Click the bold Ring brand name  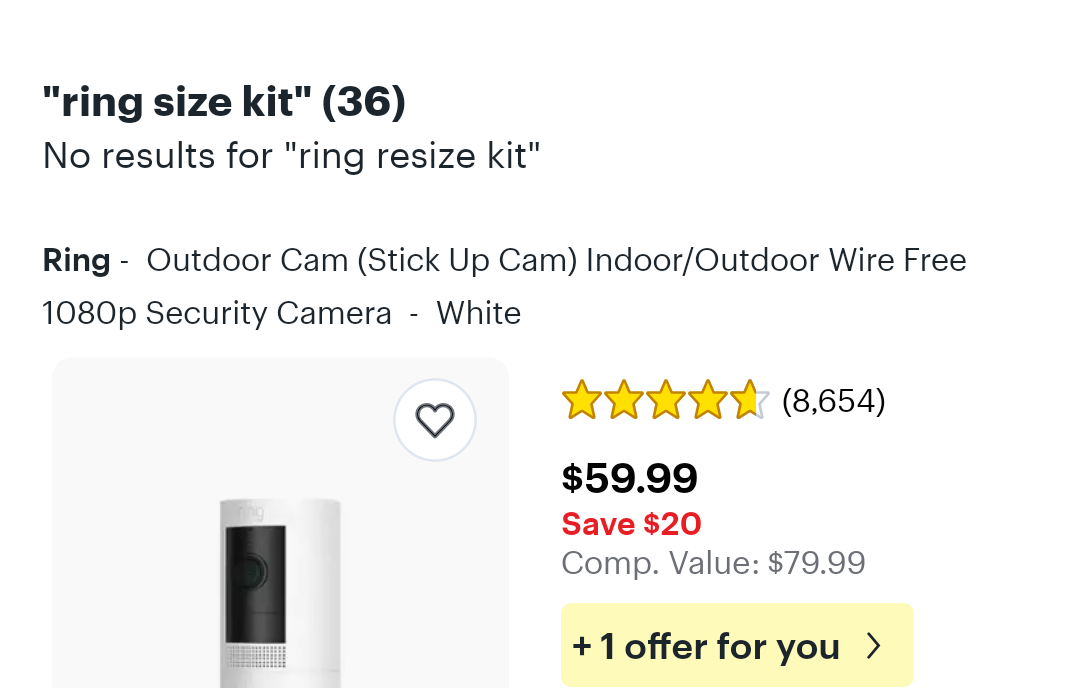click(x=76, y=260)
